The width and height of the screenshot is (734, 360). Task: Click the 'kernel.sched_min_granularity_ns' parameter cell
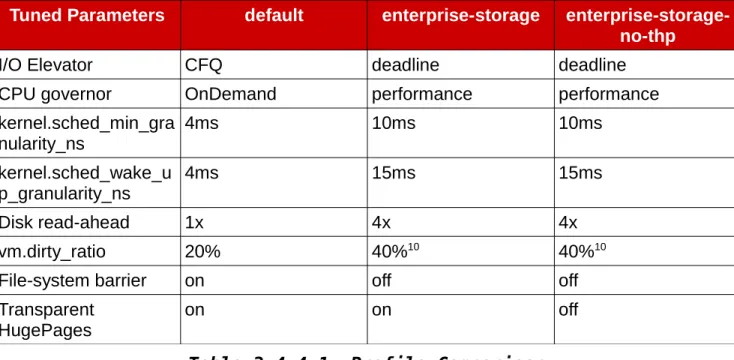pos(90,133)
